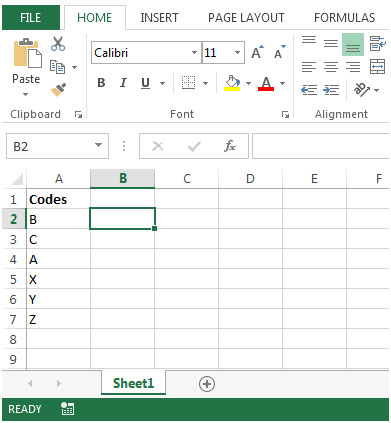Click the macro recording status bar icon
Screen dimensions: 391x423
pyautogui.click(x=68, y=409)
